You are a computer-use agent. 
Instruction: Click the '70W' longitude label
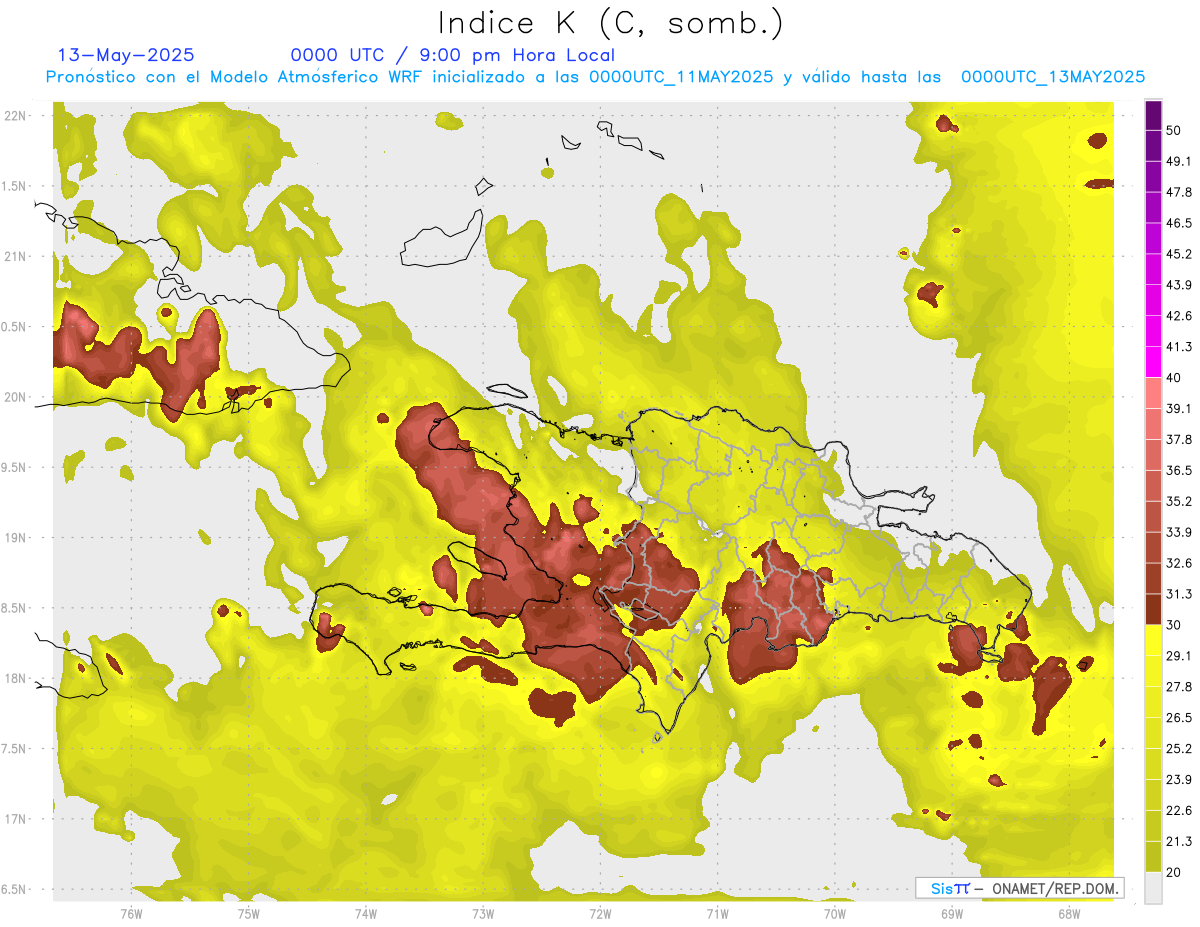[x=835, y=913]
